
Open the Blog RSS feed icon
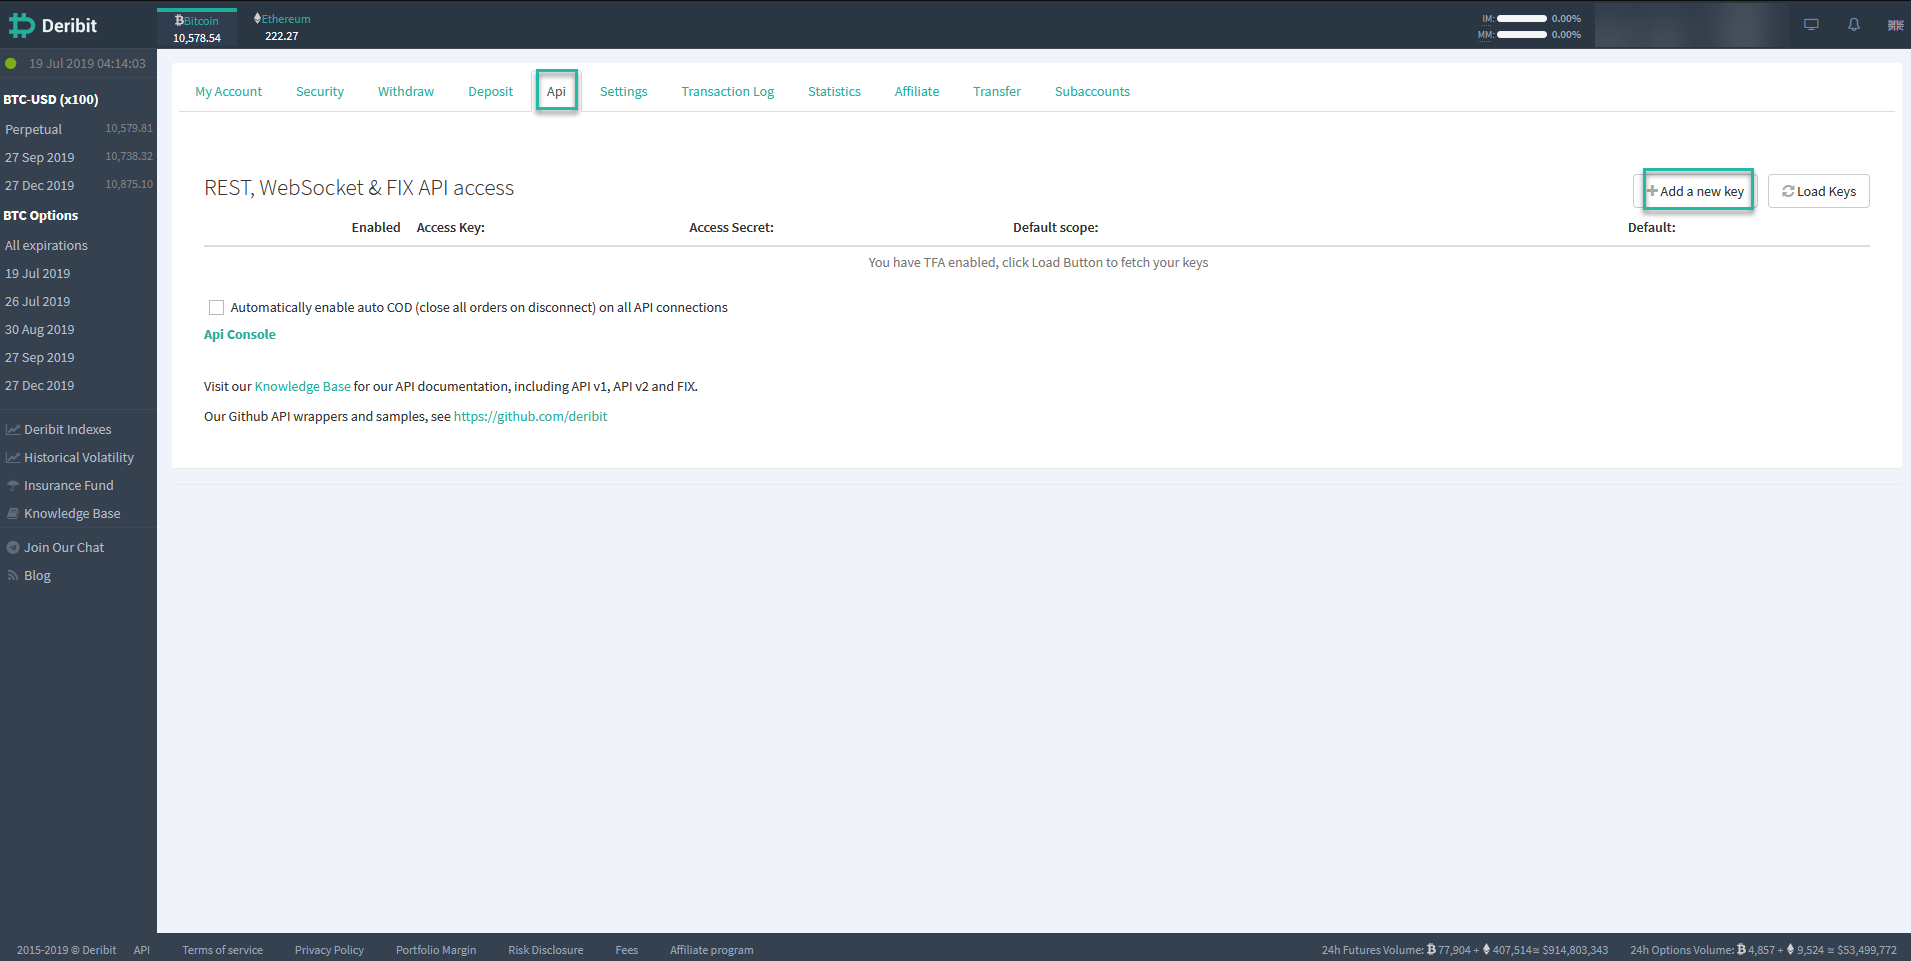point(12,575)
